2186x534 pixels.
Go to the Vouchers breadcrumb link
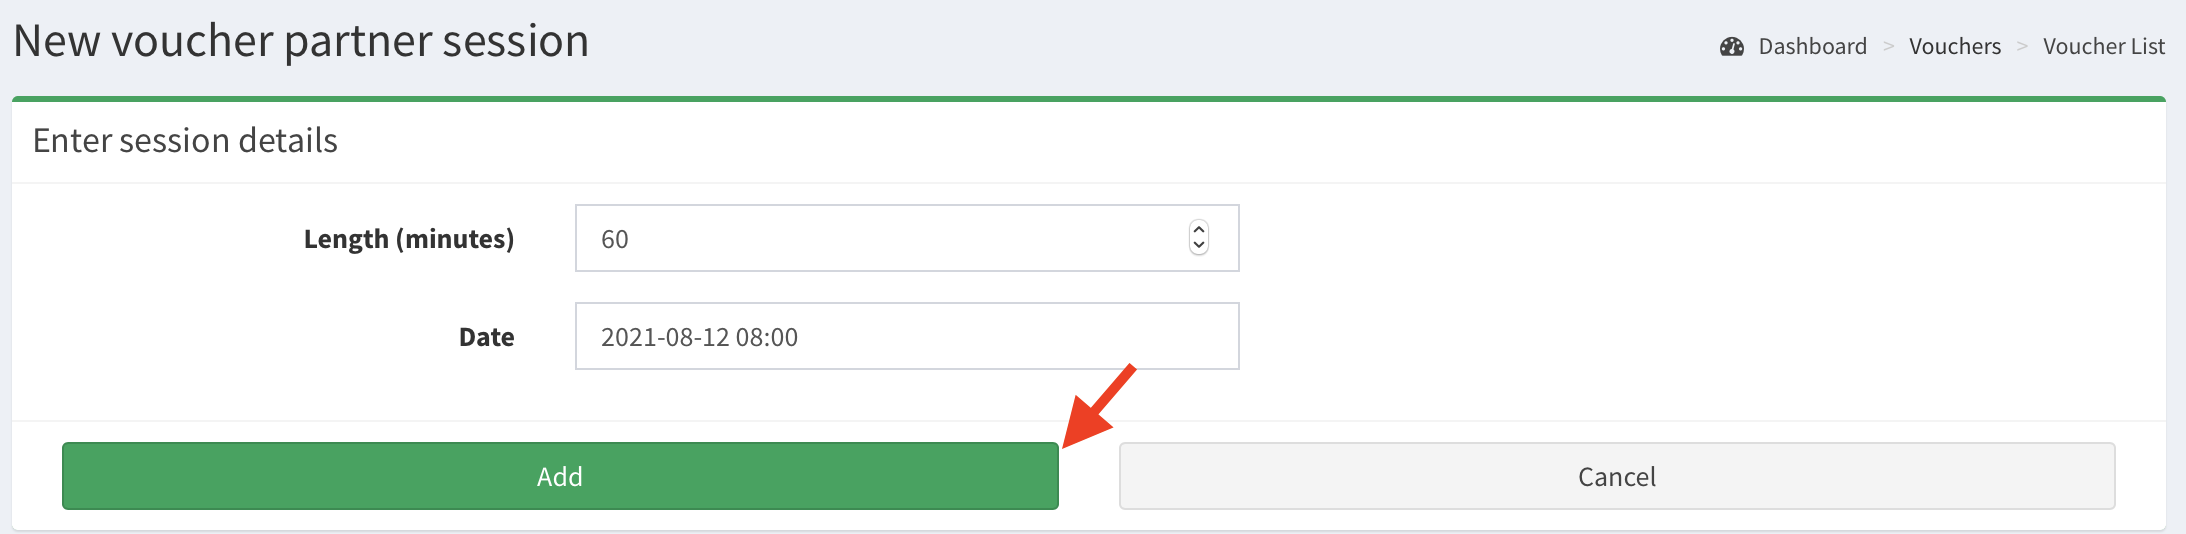[1954, 47]
